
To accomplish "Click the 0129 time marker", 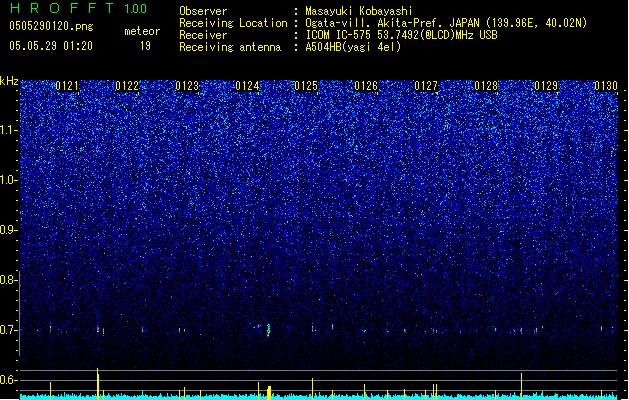I will (x=546, y=86).
